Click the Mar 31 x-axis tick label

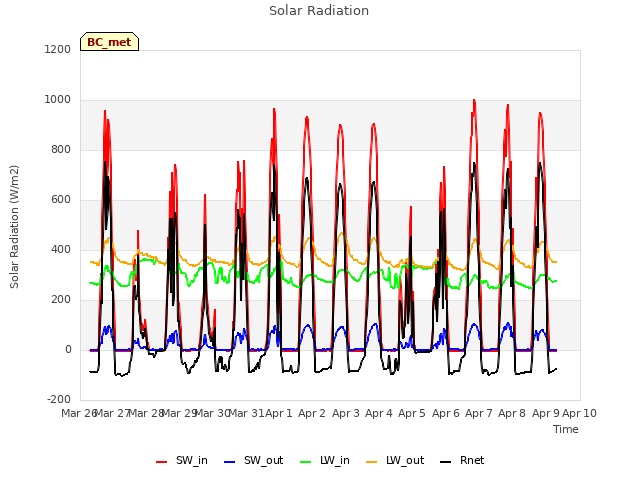(x=247, y=413)
